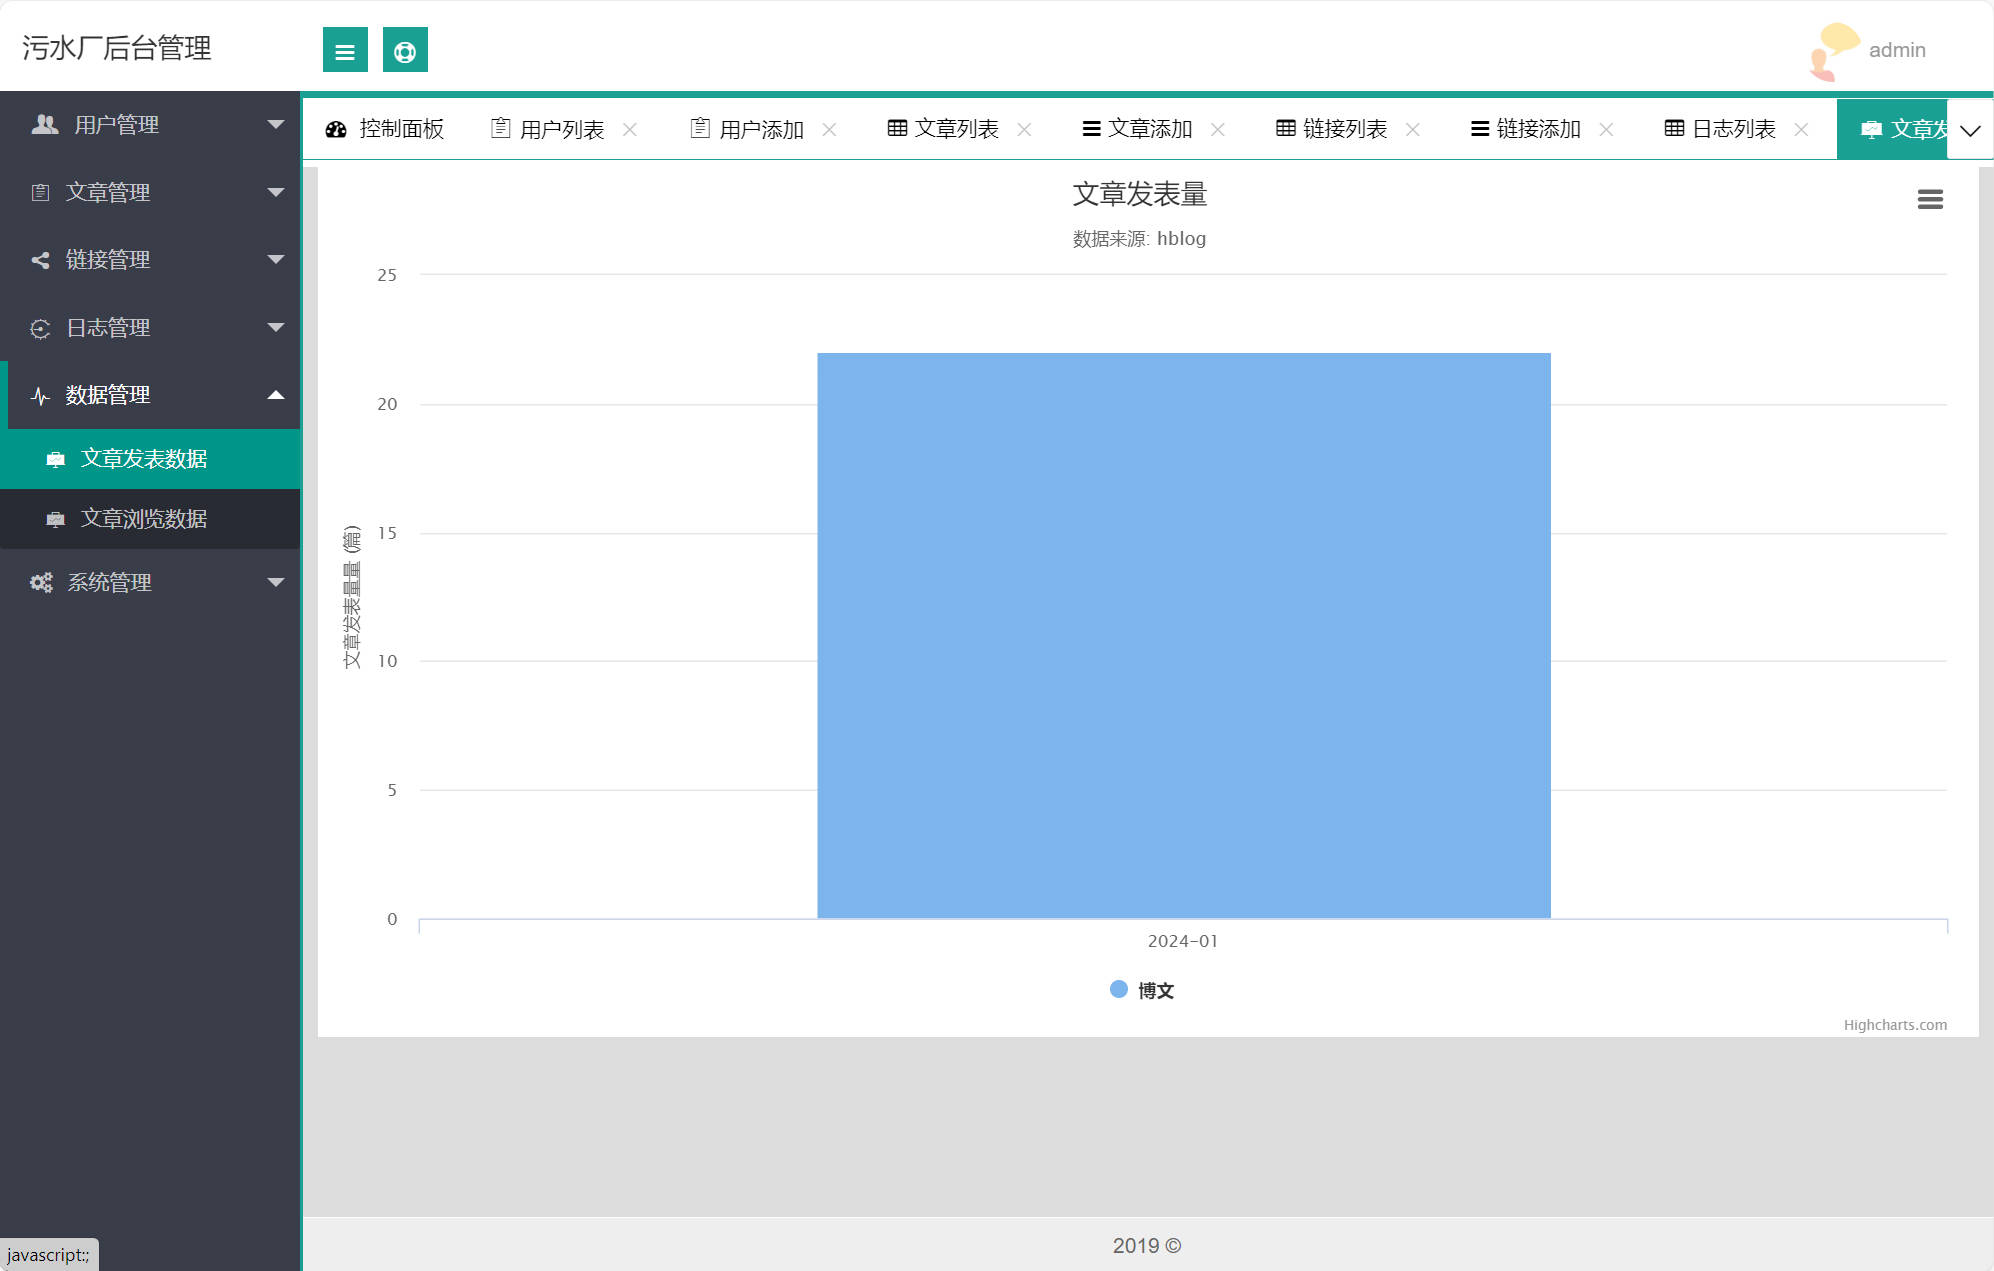Open the Highcharts export menu icon

[x=1929, y=199]
